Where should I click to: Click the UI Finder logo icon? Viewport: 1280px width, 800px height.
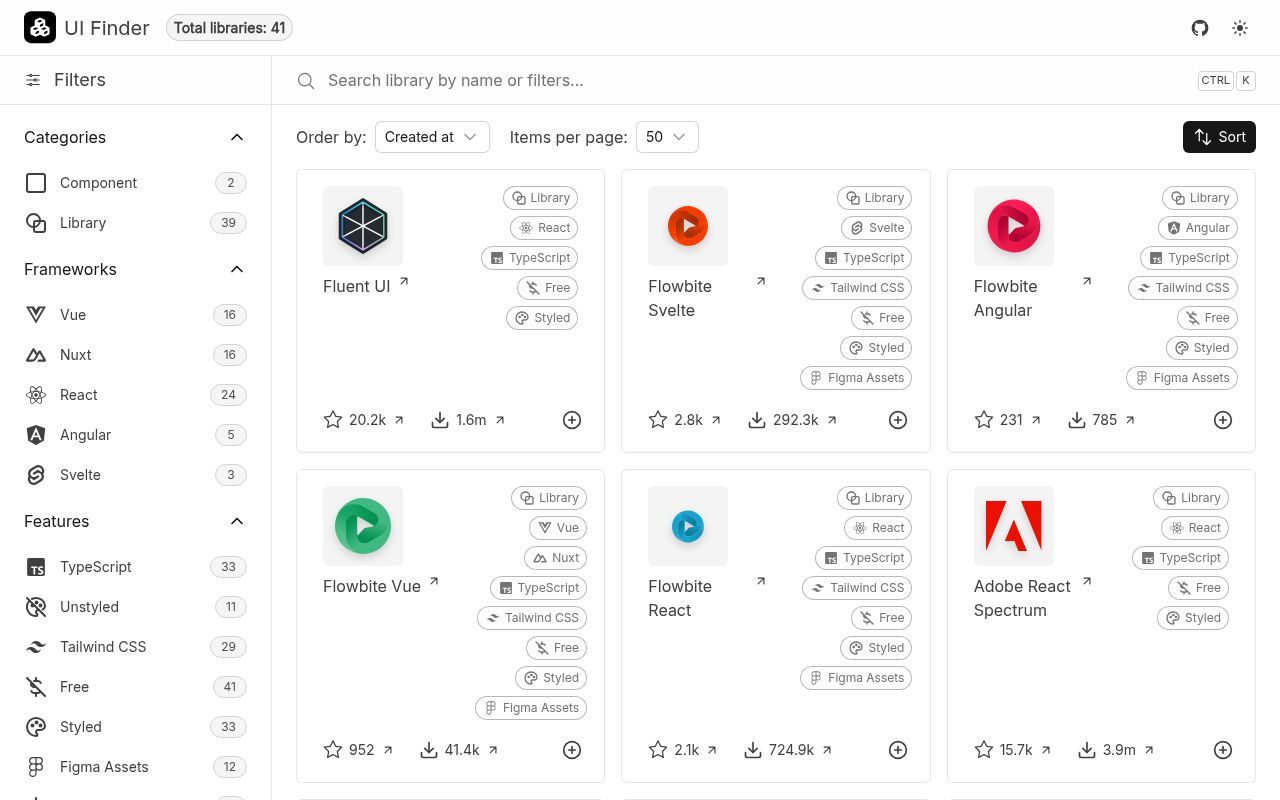click(x=40, y=28)
